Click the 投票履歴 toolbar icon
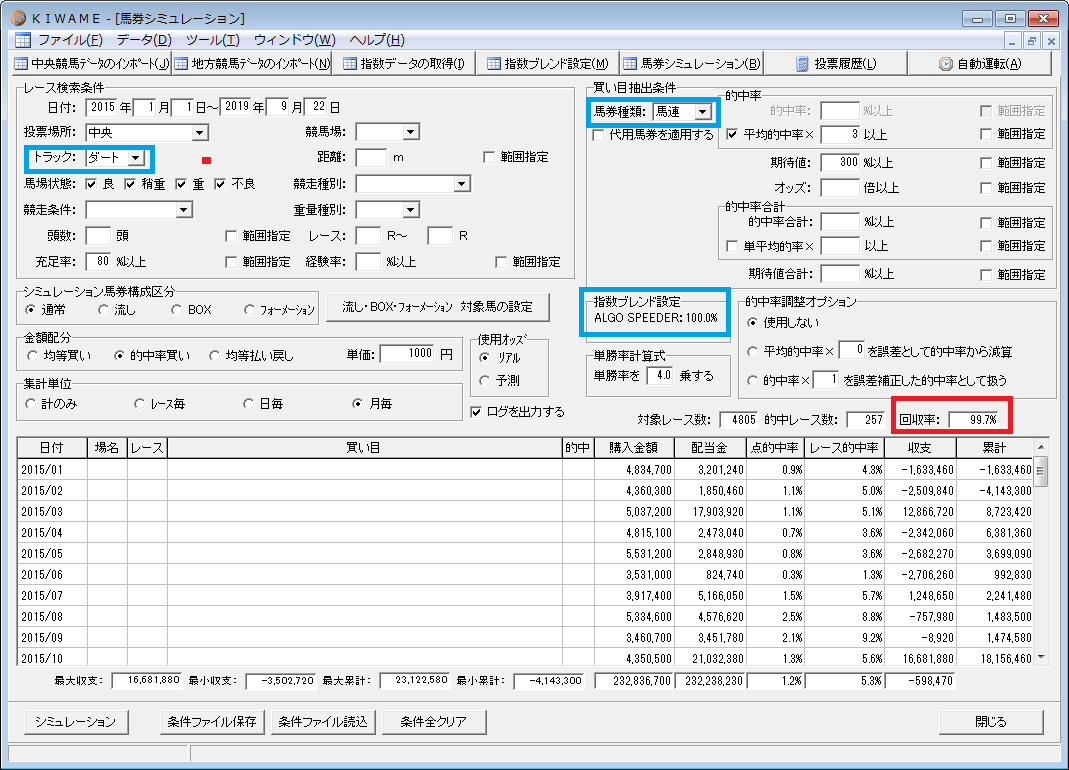This screenshot has height=770, width=1069. tap(802, 63)
